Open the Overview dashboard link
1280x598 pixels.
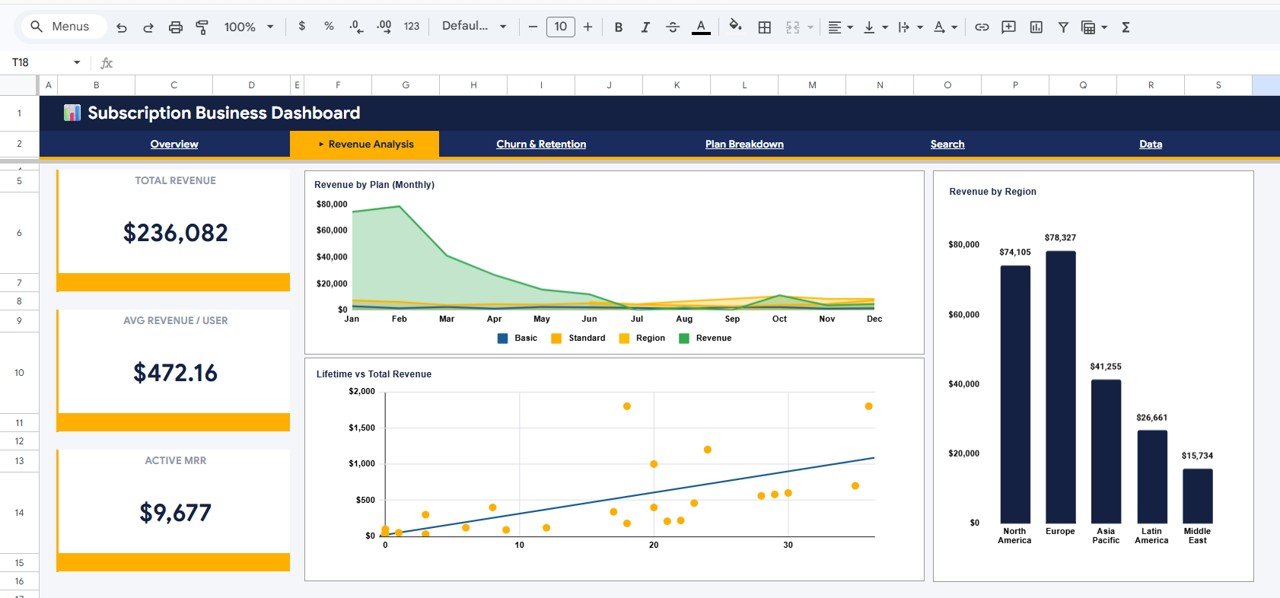174,144
